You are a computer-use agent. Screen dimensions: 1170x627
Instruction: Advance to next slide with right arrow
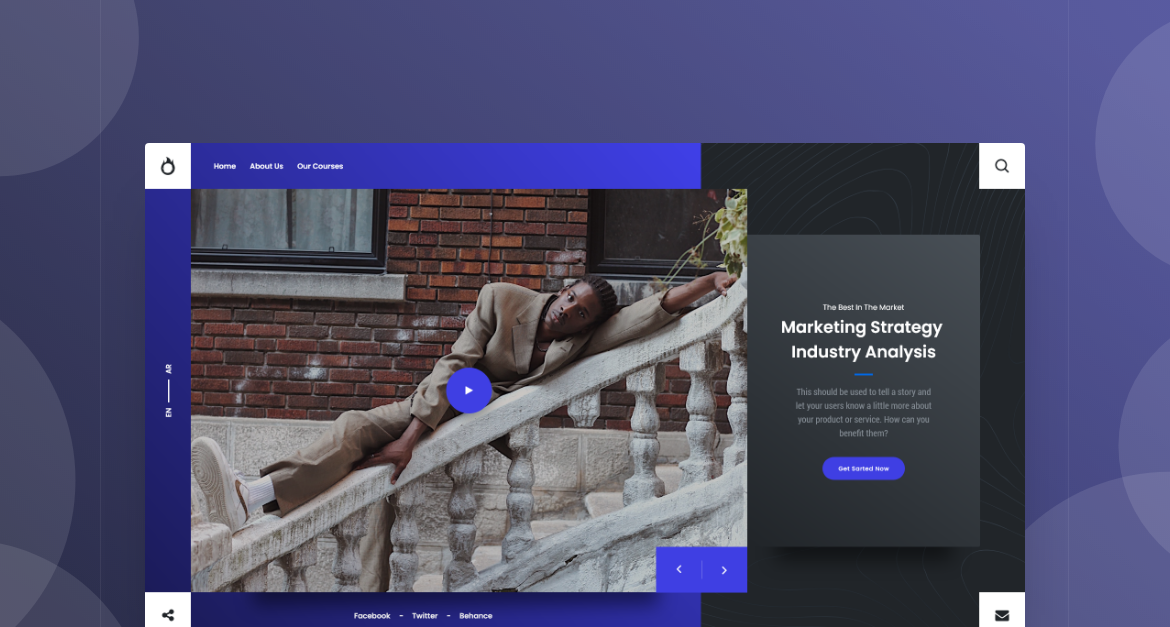(x=724, y=570)
